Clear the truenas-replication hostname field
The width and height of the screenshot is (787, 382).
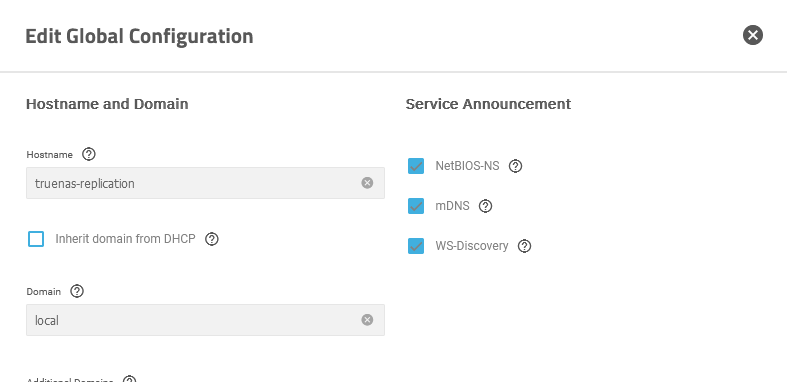[x=367, y=183]
